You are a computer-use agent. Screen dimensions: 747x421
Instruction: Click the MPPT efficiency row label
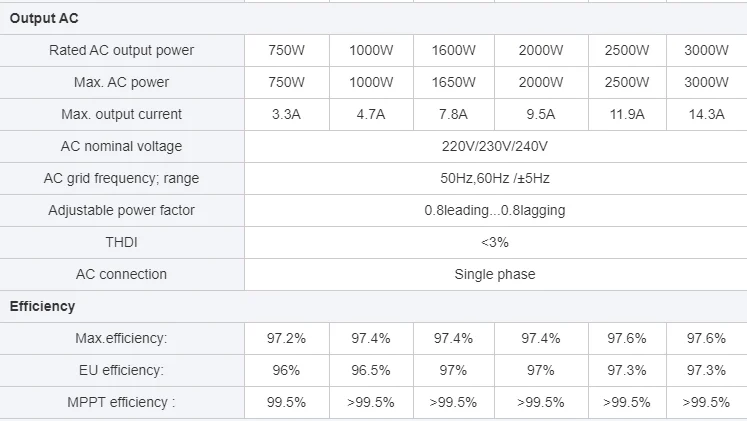[121, 402]
